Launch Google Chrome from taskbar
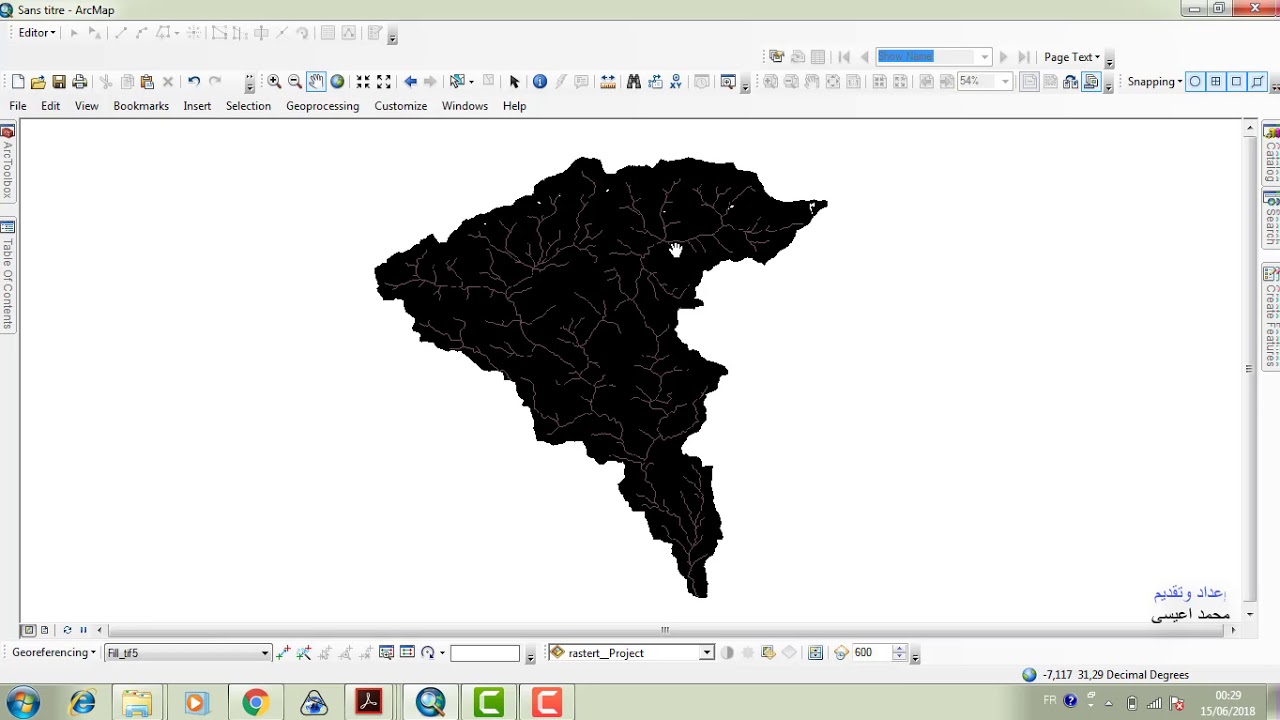1280x720 pixels. click(255, 703)
